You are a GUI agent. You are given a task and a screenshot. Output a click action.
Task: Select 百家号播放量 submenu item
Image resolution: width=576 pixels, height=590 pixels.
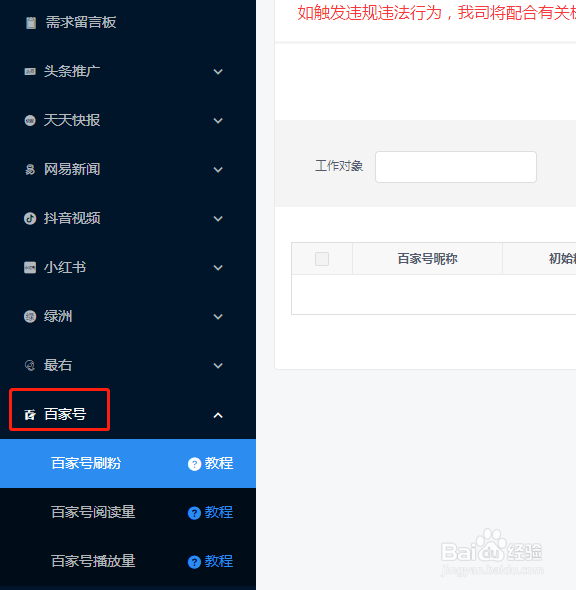point(93,561)
